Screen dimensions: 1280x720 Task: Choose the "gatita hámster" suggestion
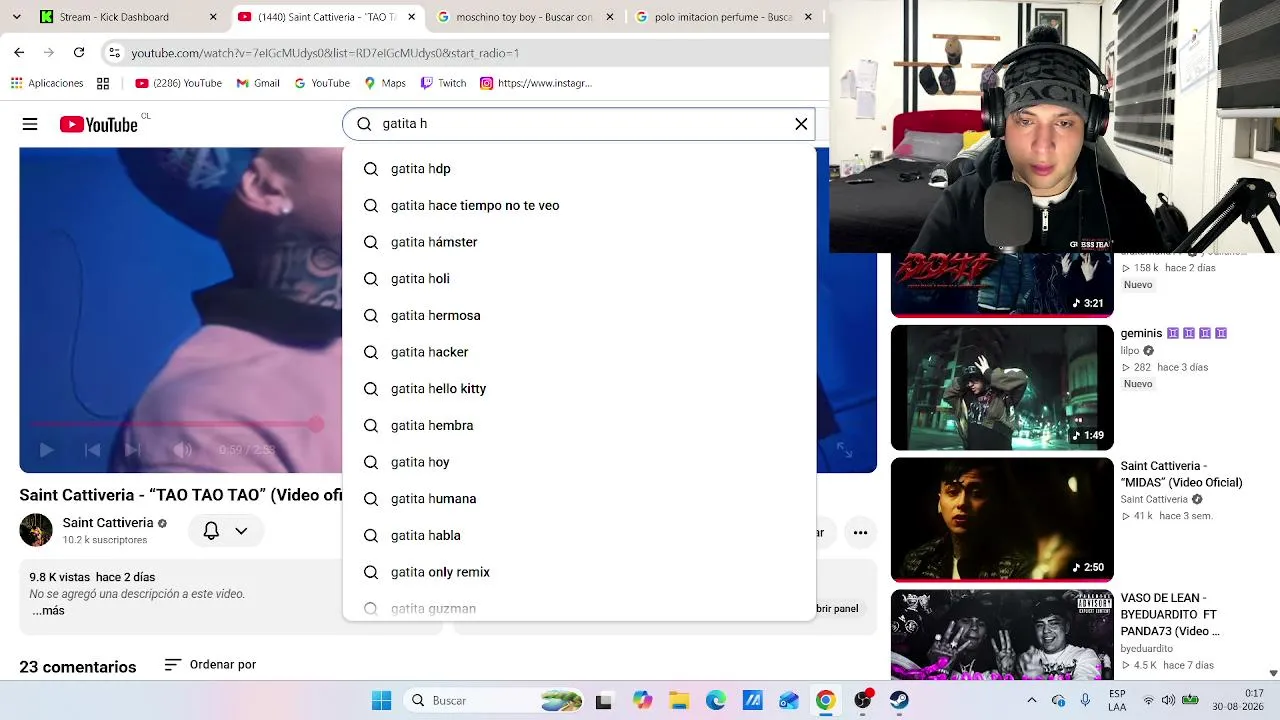[579, 242]
